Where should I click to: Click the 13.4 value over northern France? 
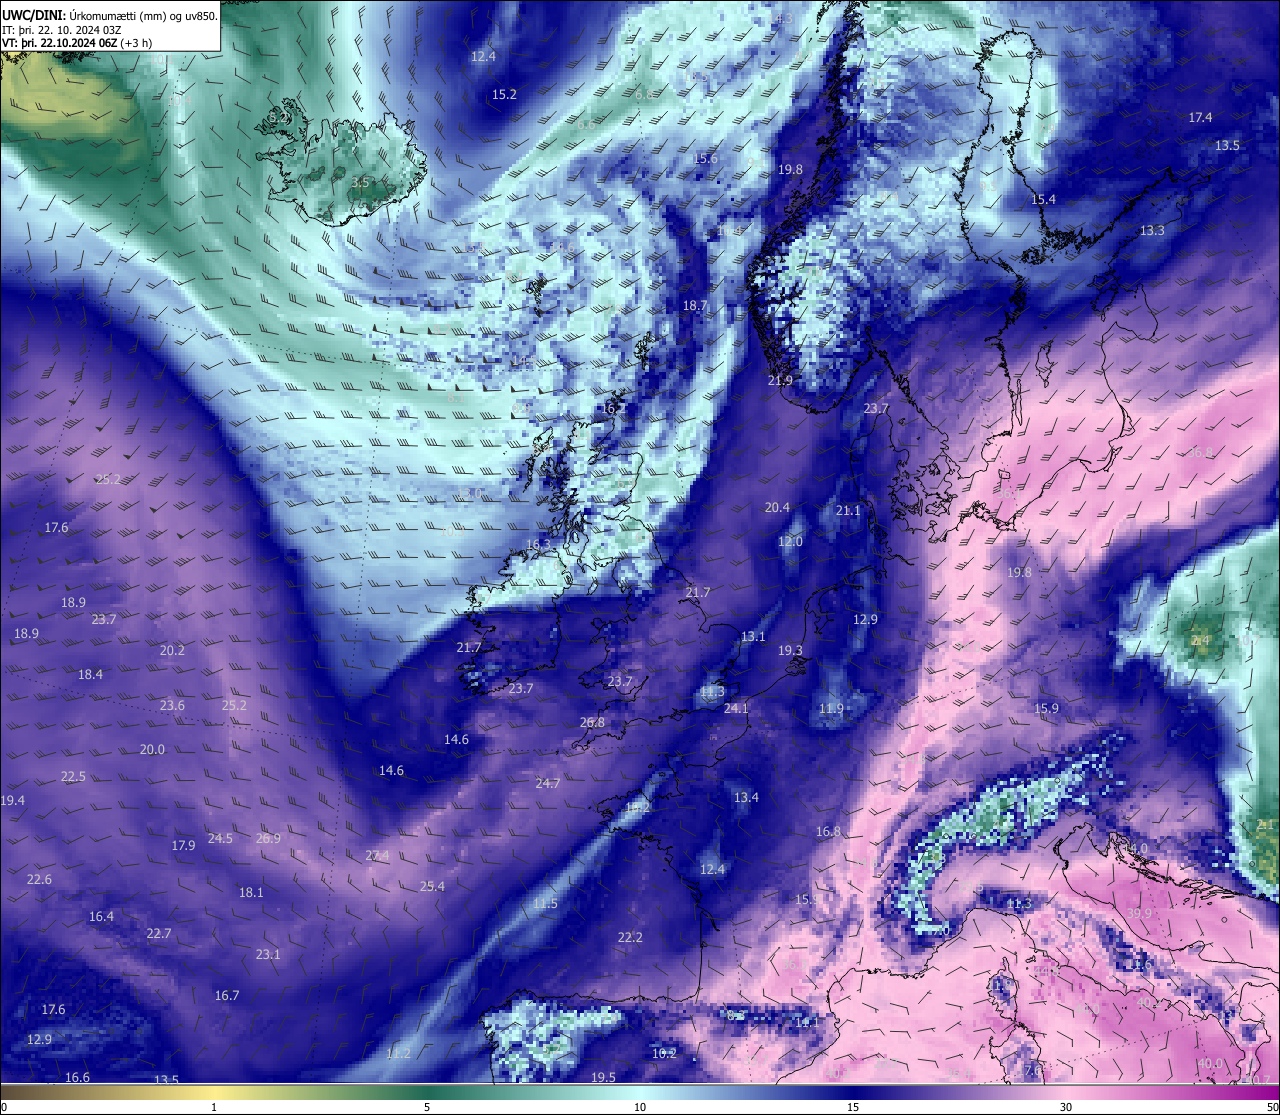click(x=746, y=798)
